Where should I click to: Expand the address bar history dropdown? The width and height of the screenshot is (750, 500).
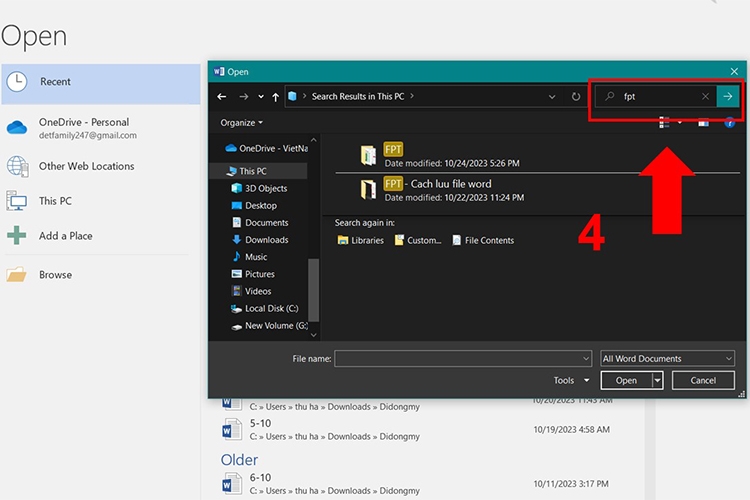point(552,97)
